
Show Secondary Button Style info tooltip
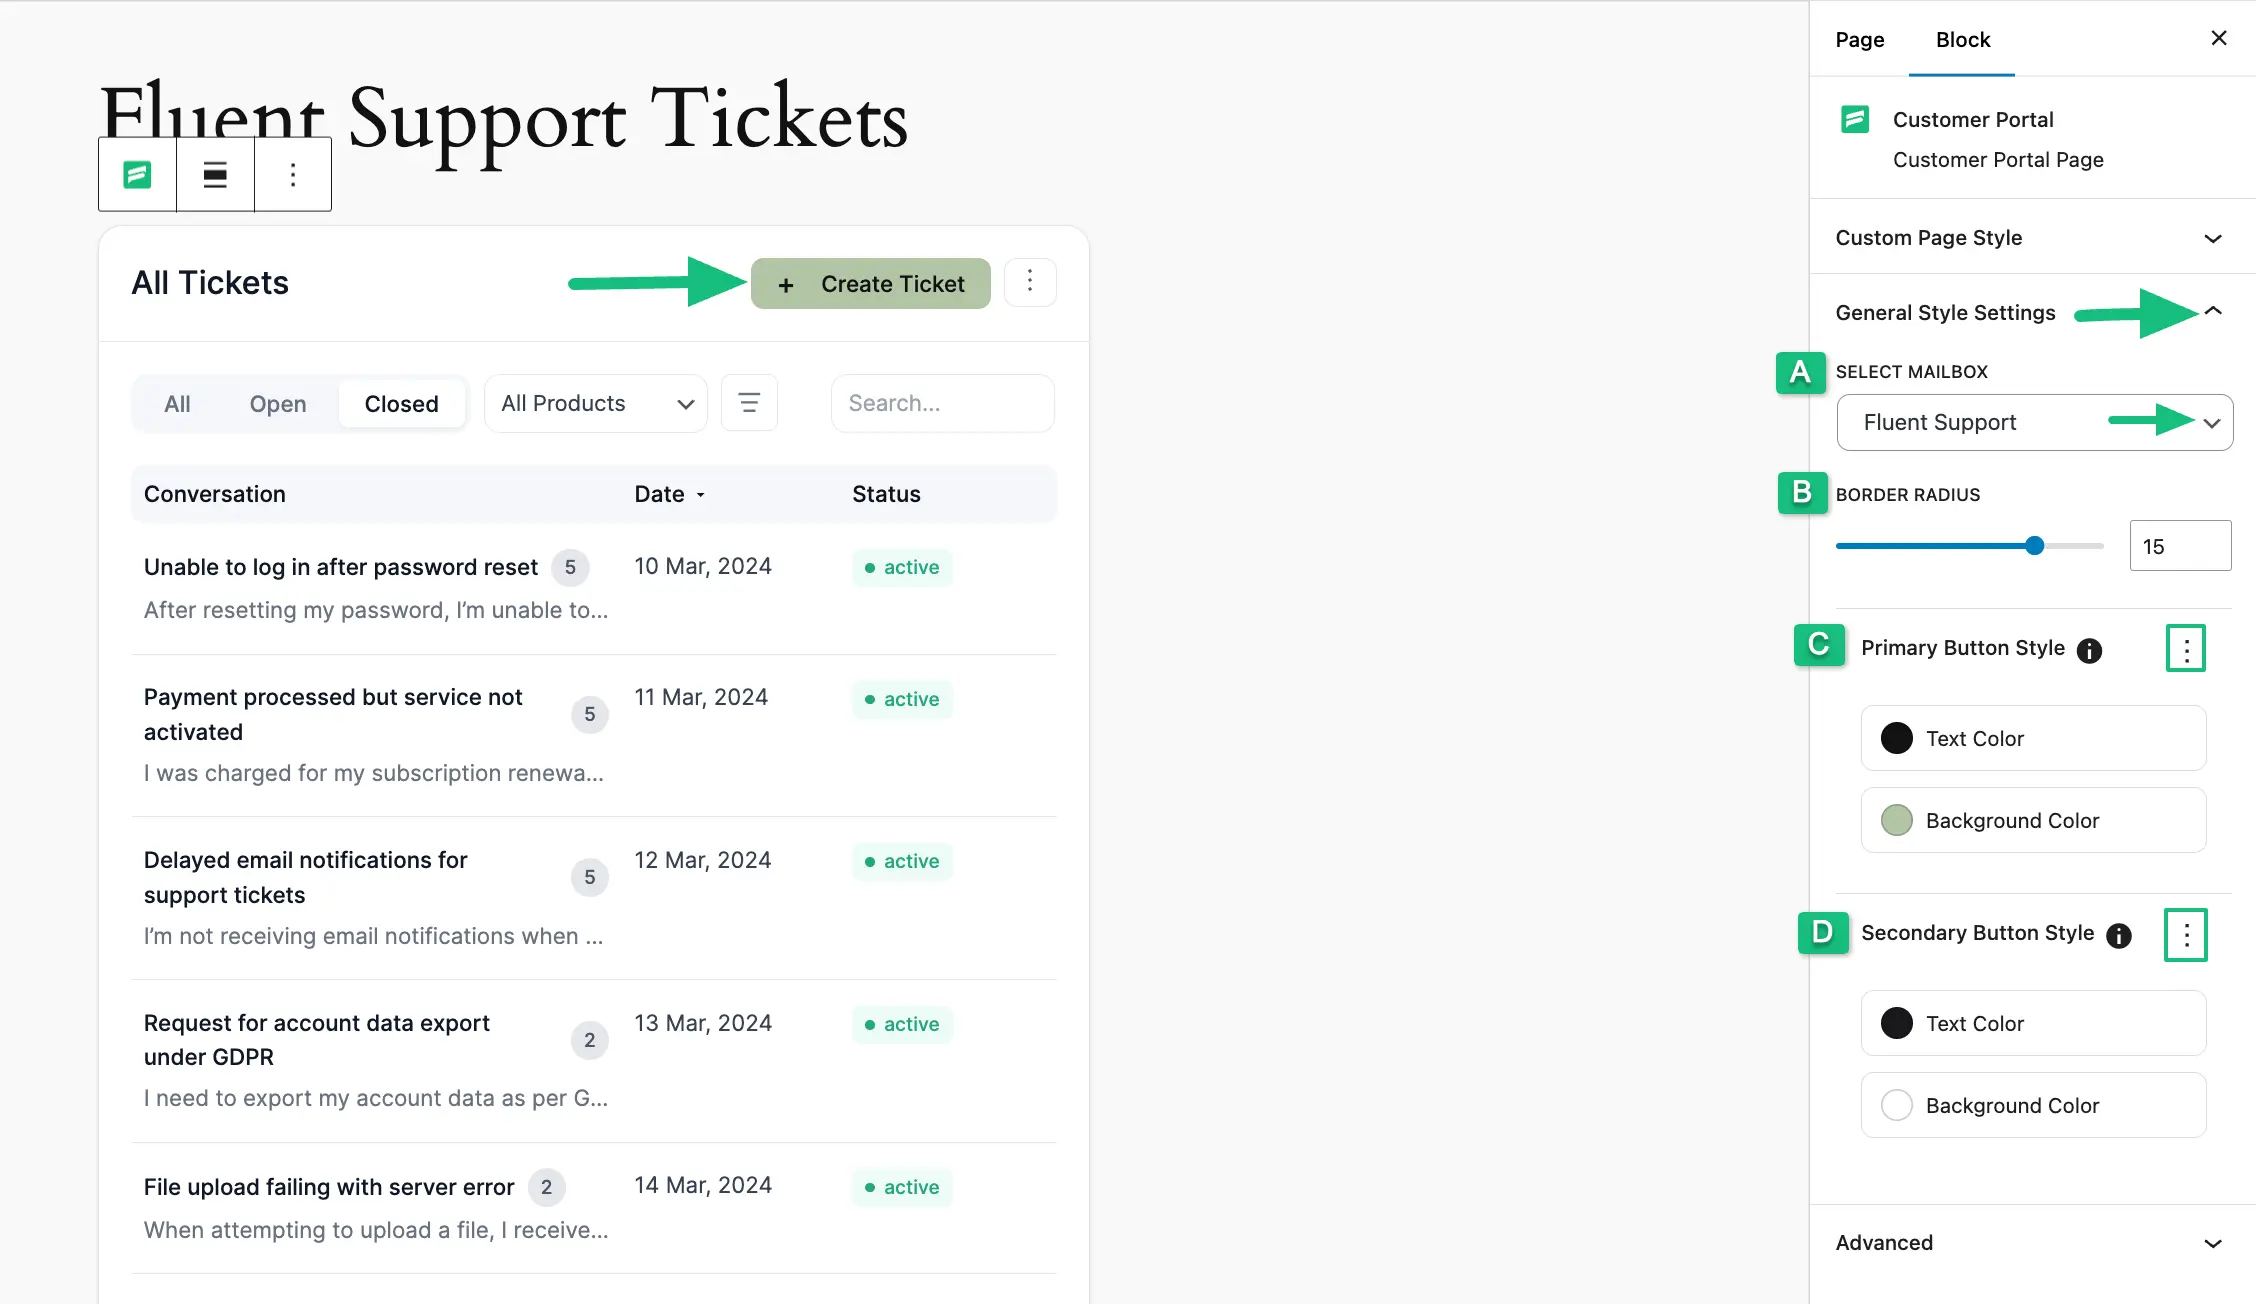tap(2119, 935)
